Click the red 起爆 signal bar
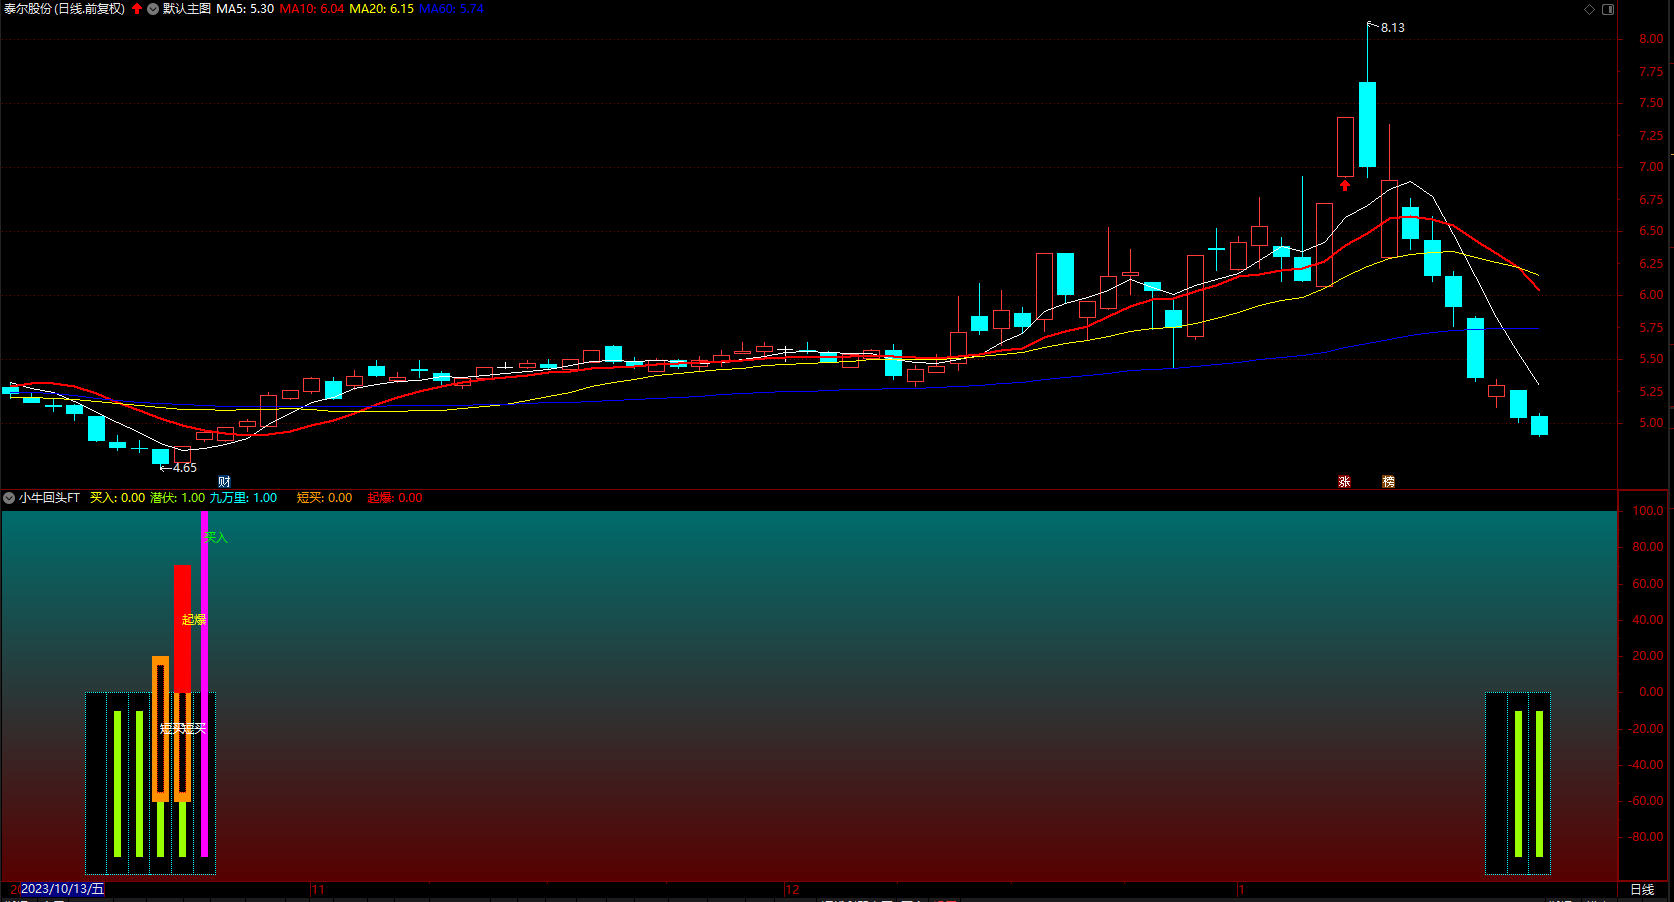The image size is (1674, 902). [182, 629]
